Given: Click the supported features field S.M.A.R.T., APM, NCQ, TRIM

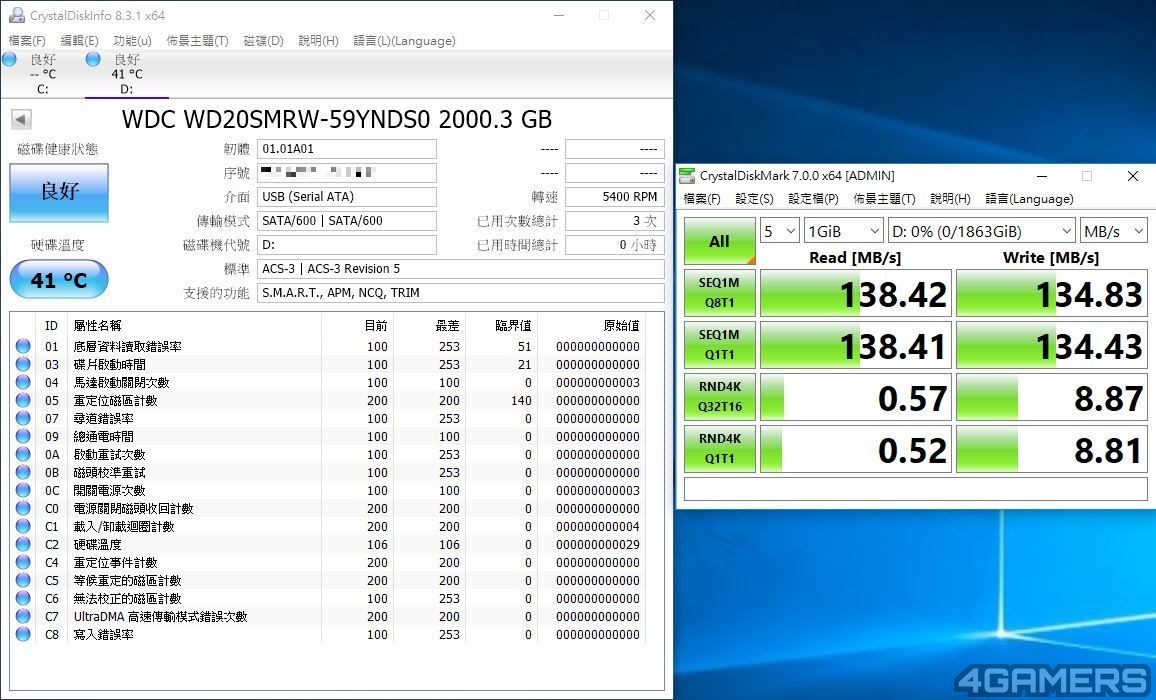Looking at the screenshot, I should [461, 293].
